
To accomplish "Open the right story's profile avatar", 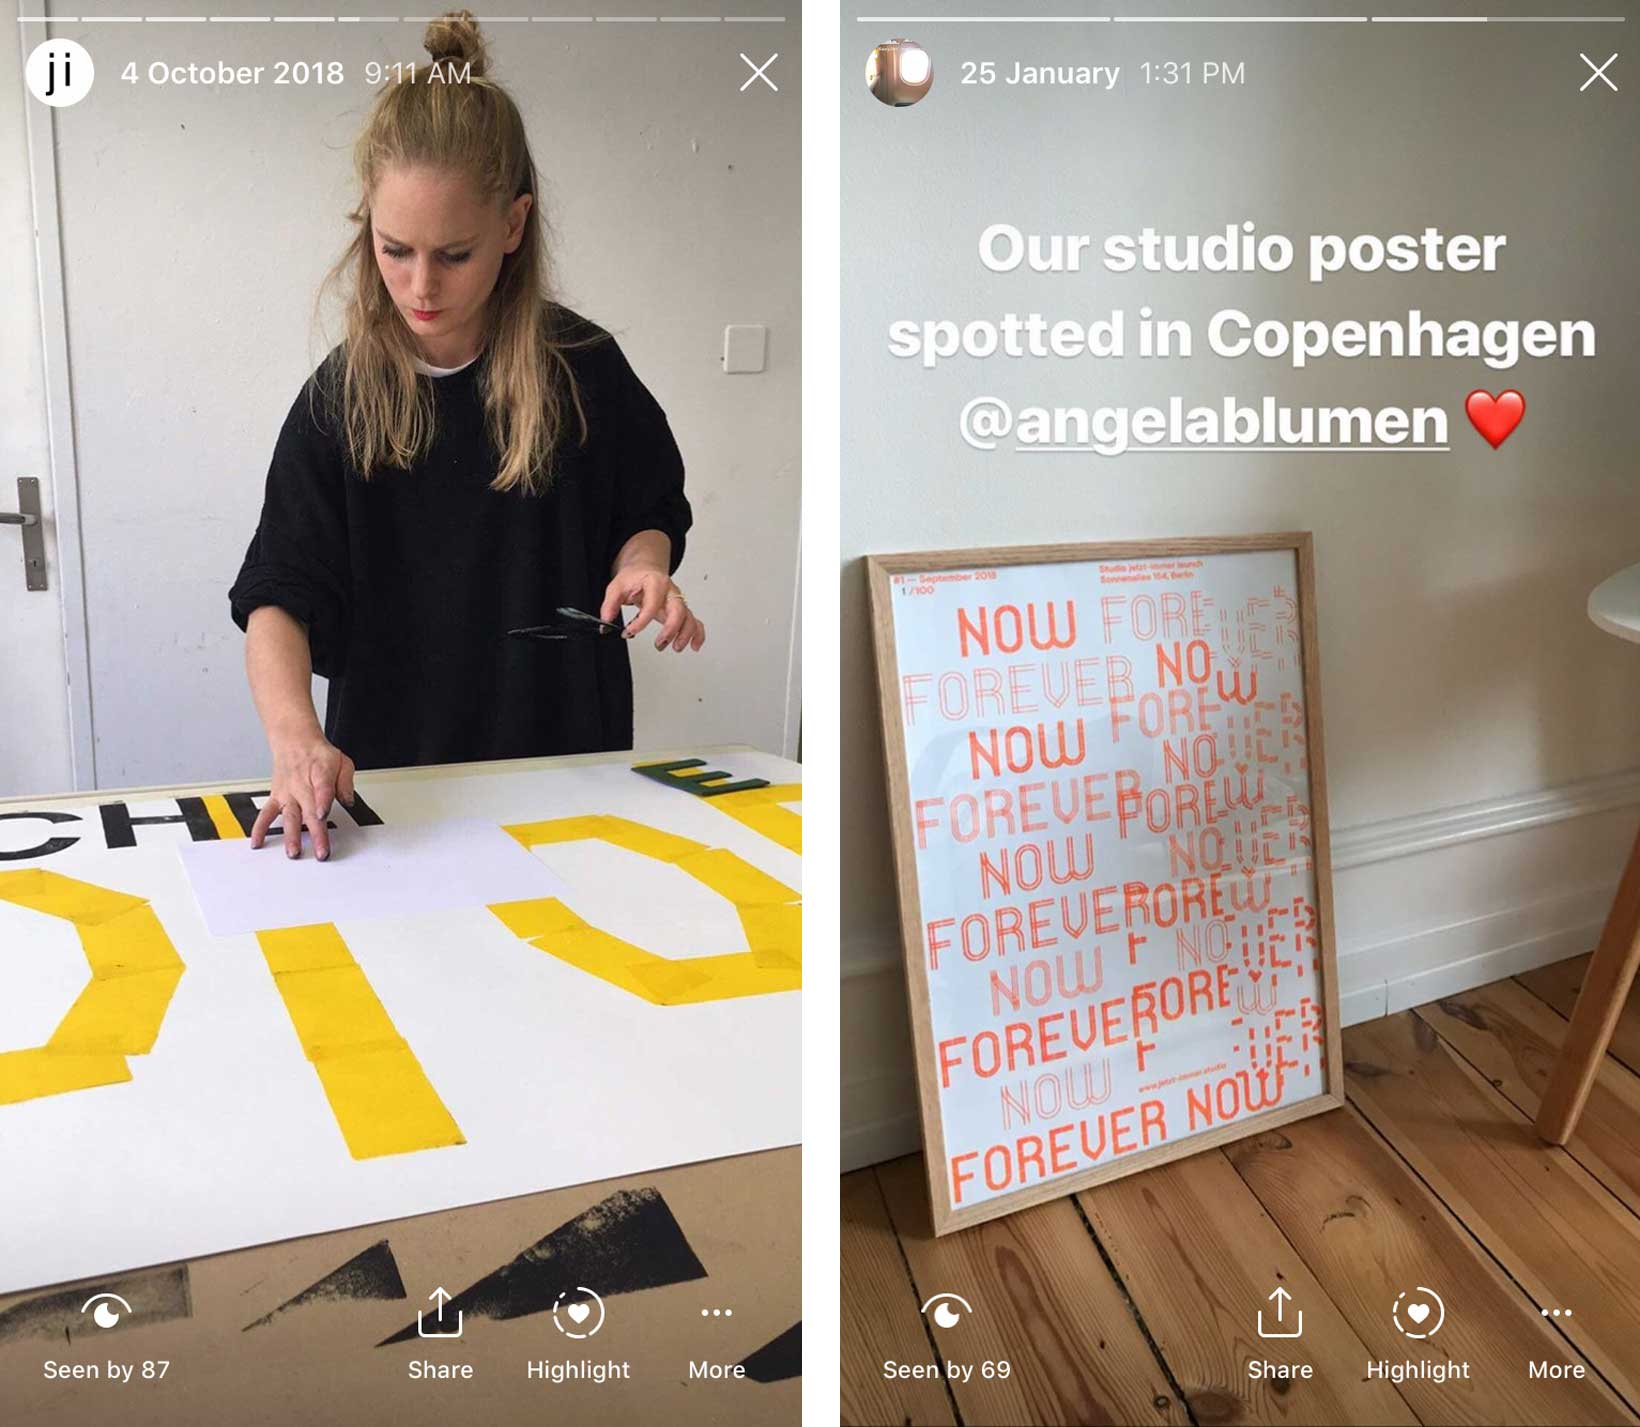I will click(x=899, y=72).
